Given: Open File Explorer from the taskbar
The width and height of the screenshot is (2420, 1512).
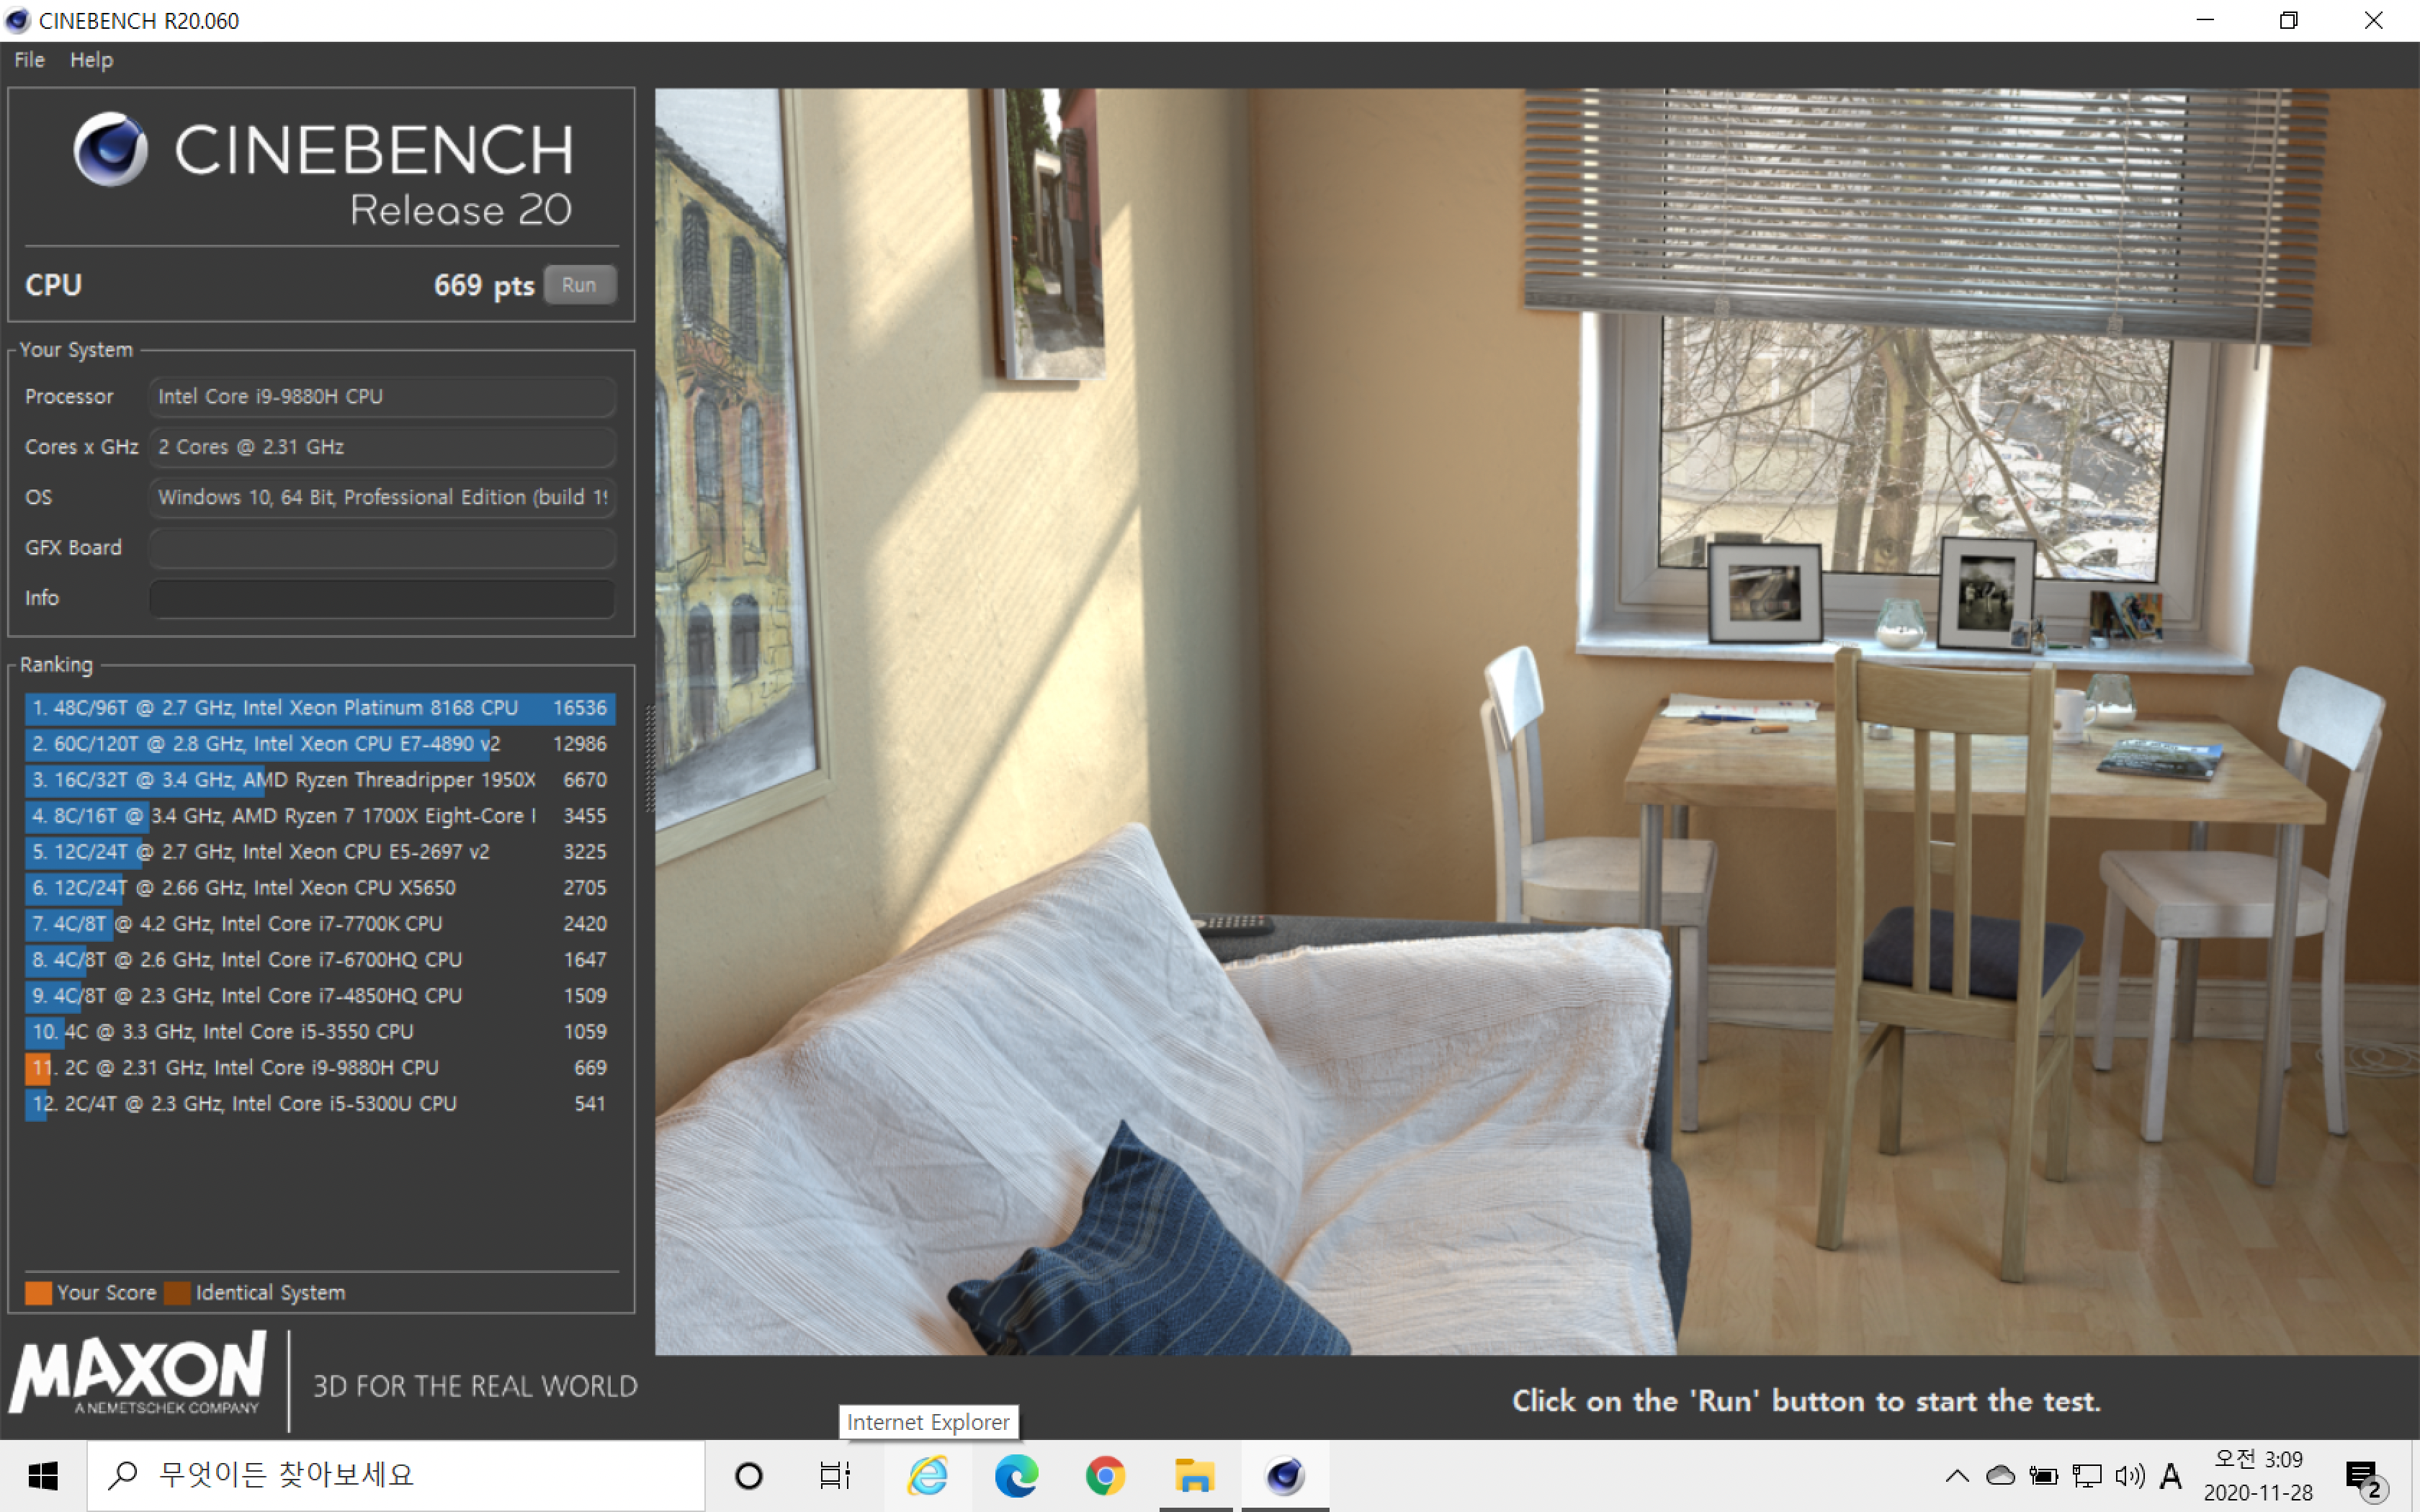Looking at the screenshot, I should 1195,1476.
